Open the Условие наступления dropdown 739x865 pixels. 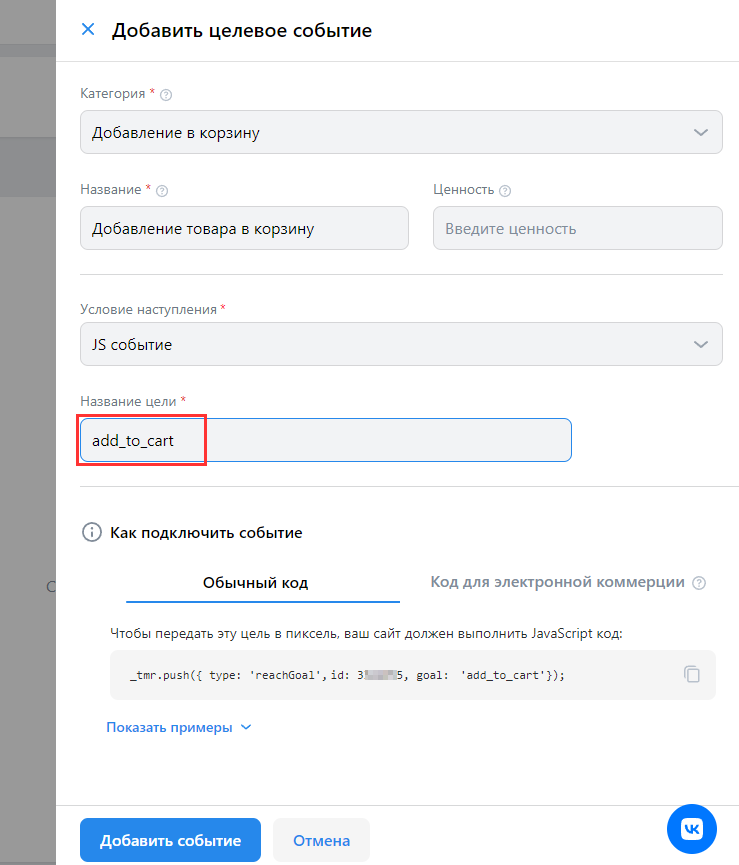pos(401,344)
